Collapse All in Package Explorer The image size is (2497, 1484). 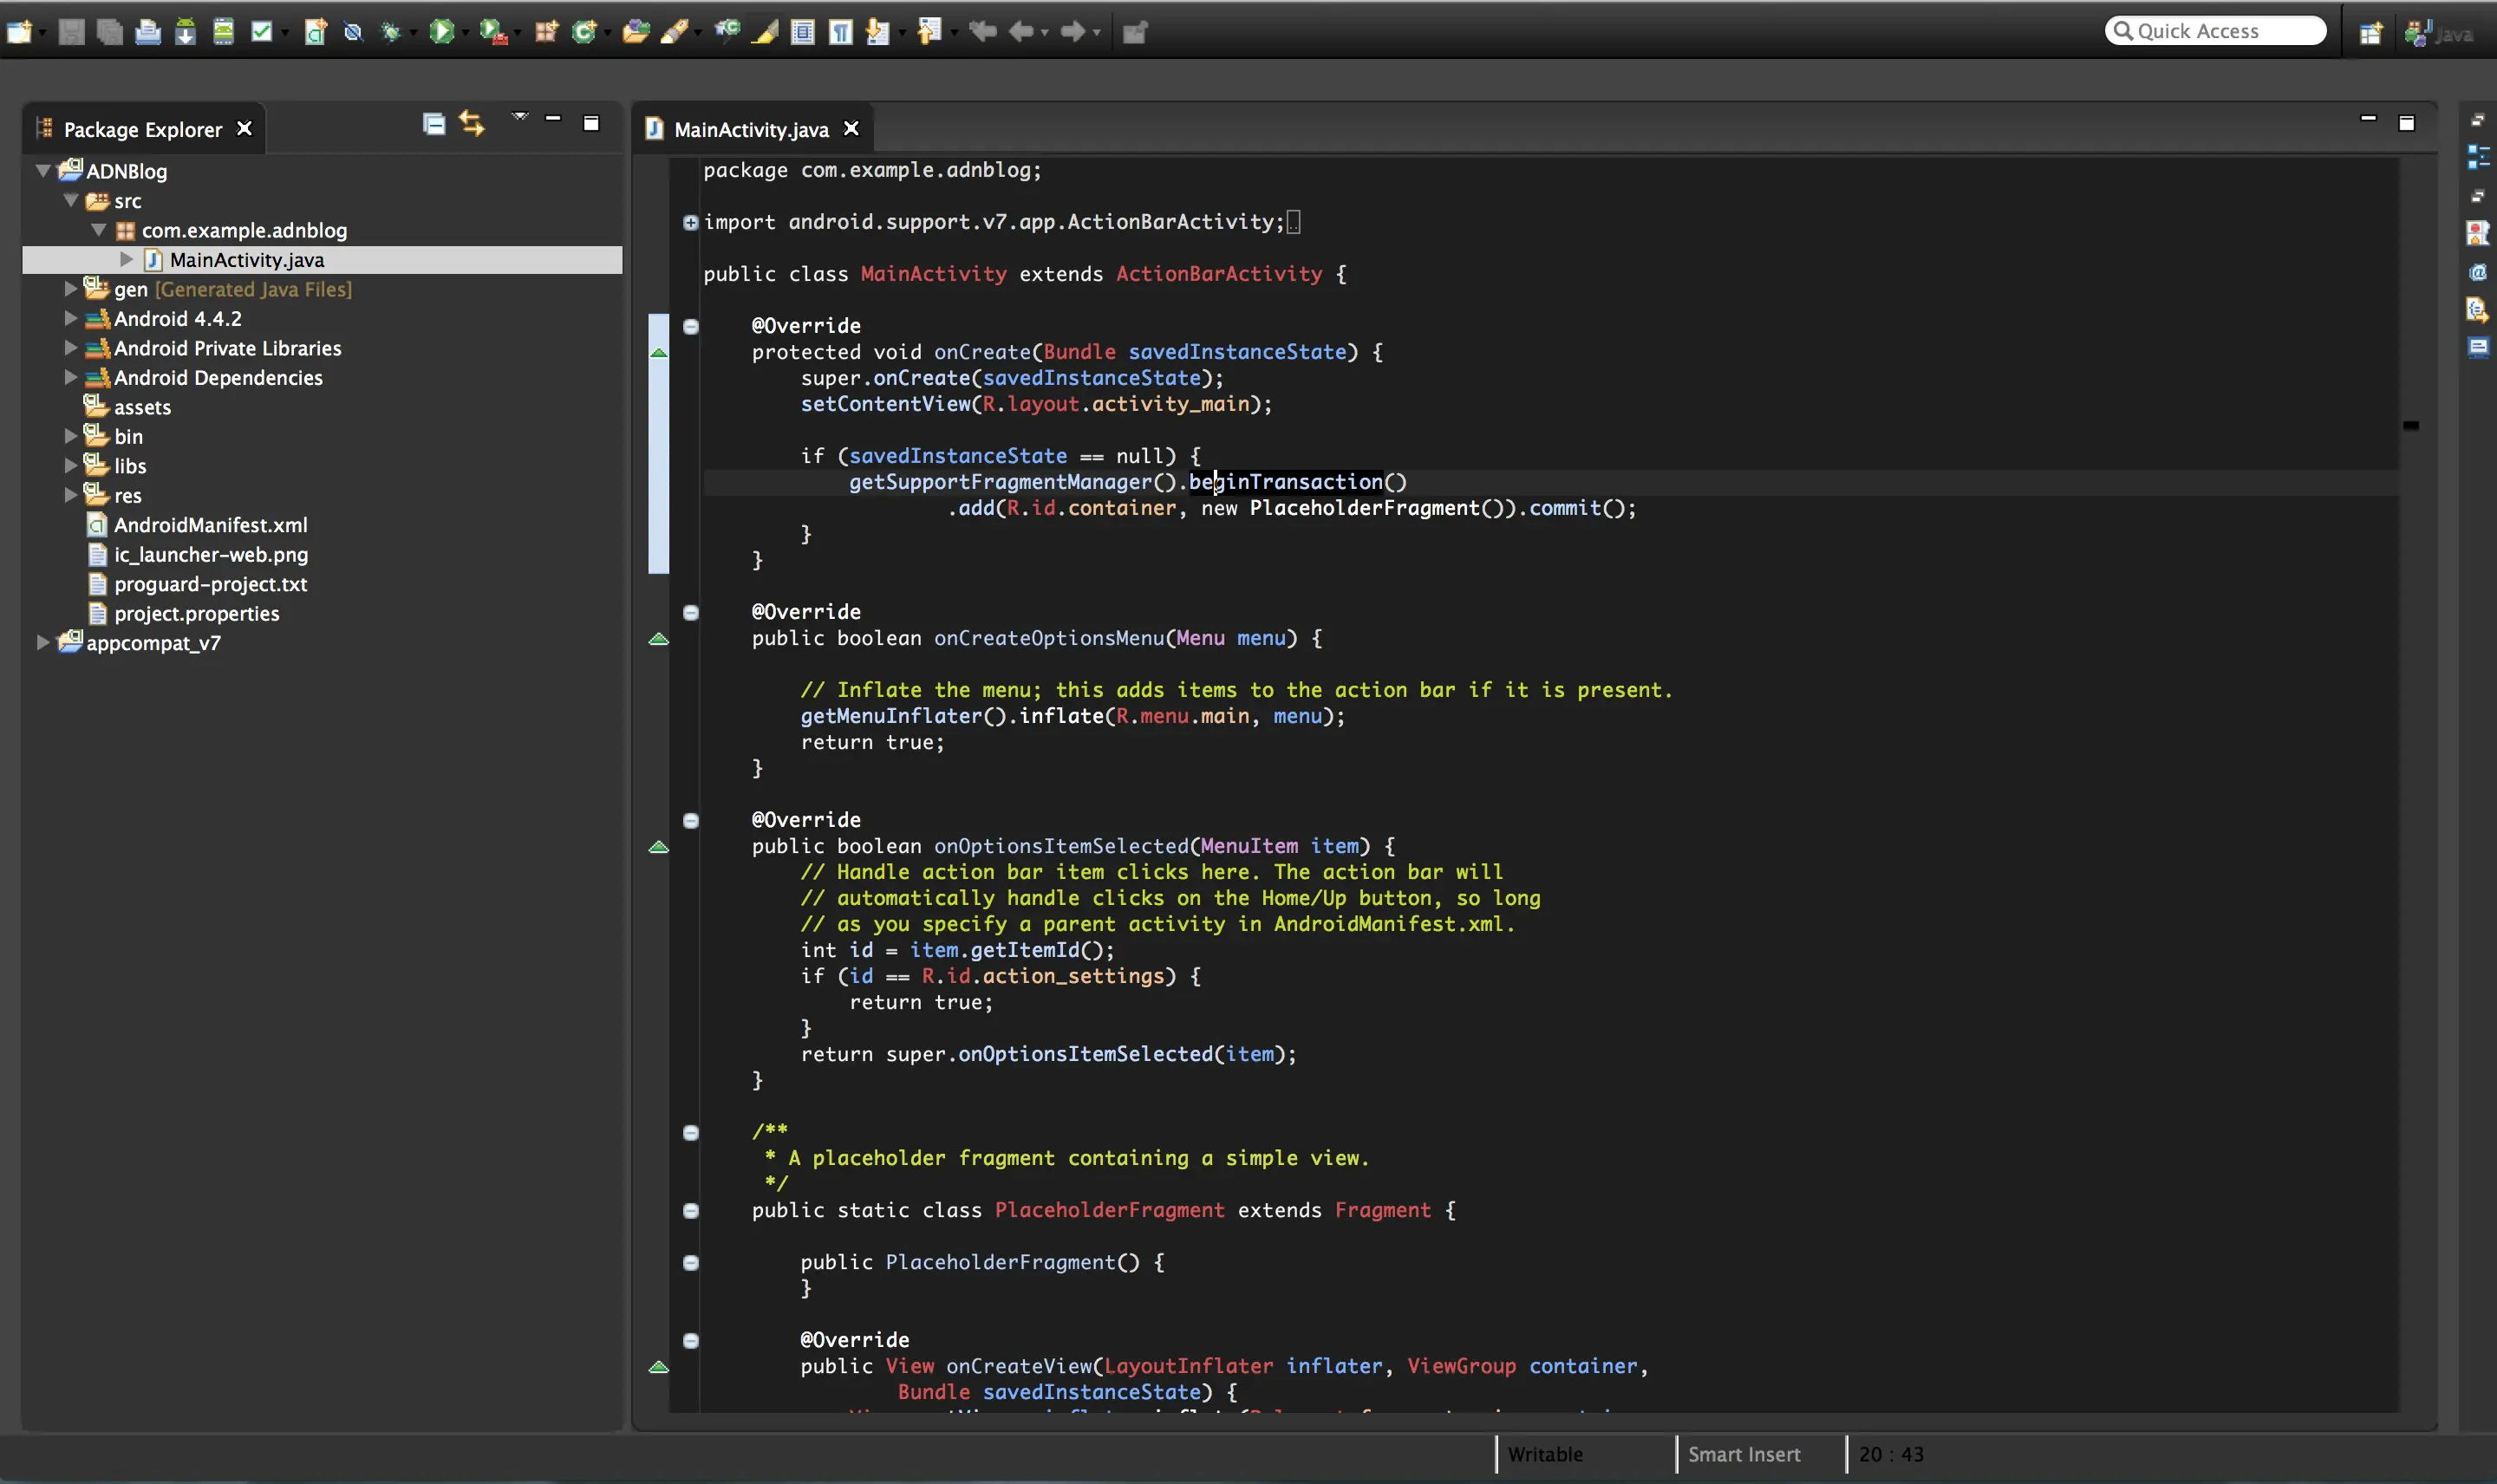pyautogui.click(x=433, y=124)
